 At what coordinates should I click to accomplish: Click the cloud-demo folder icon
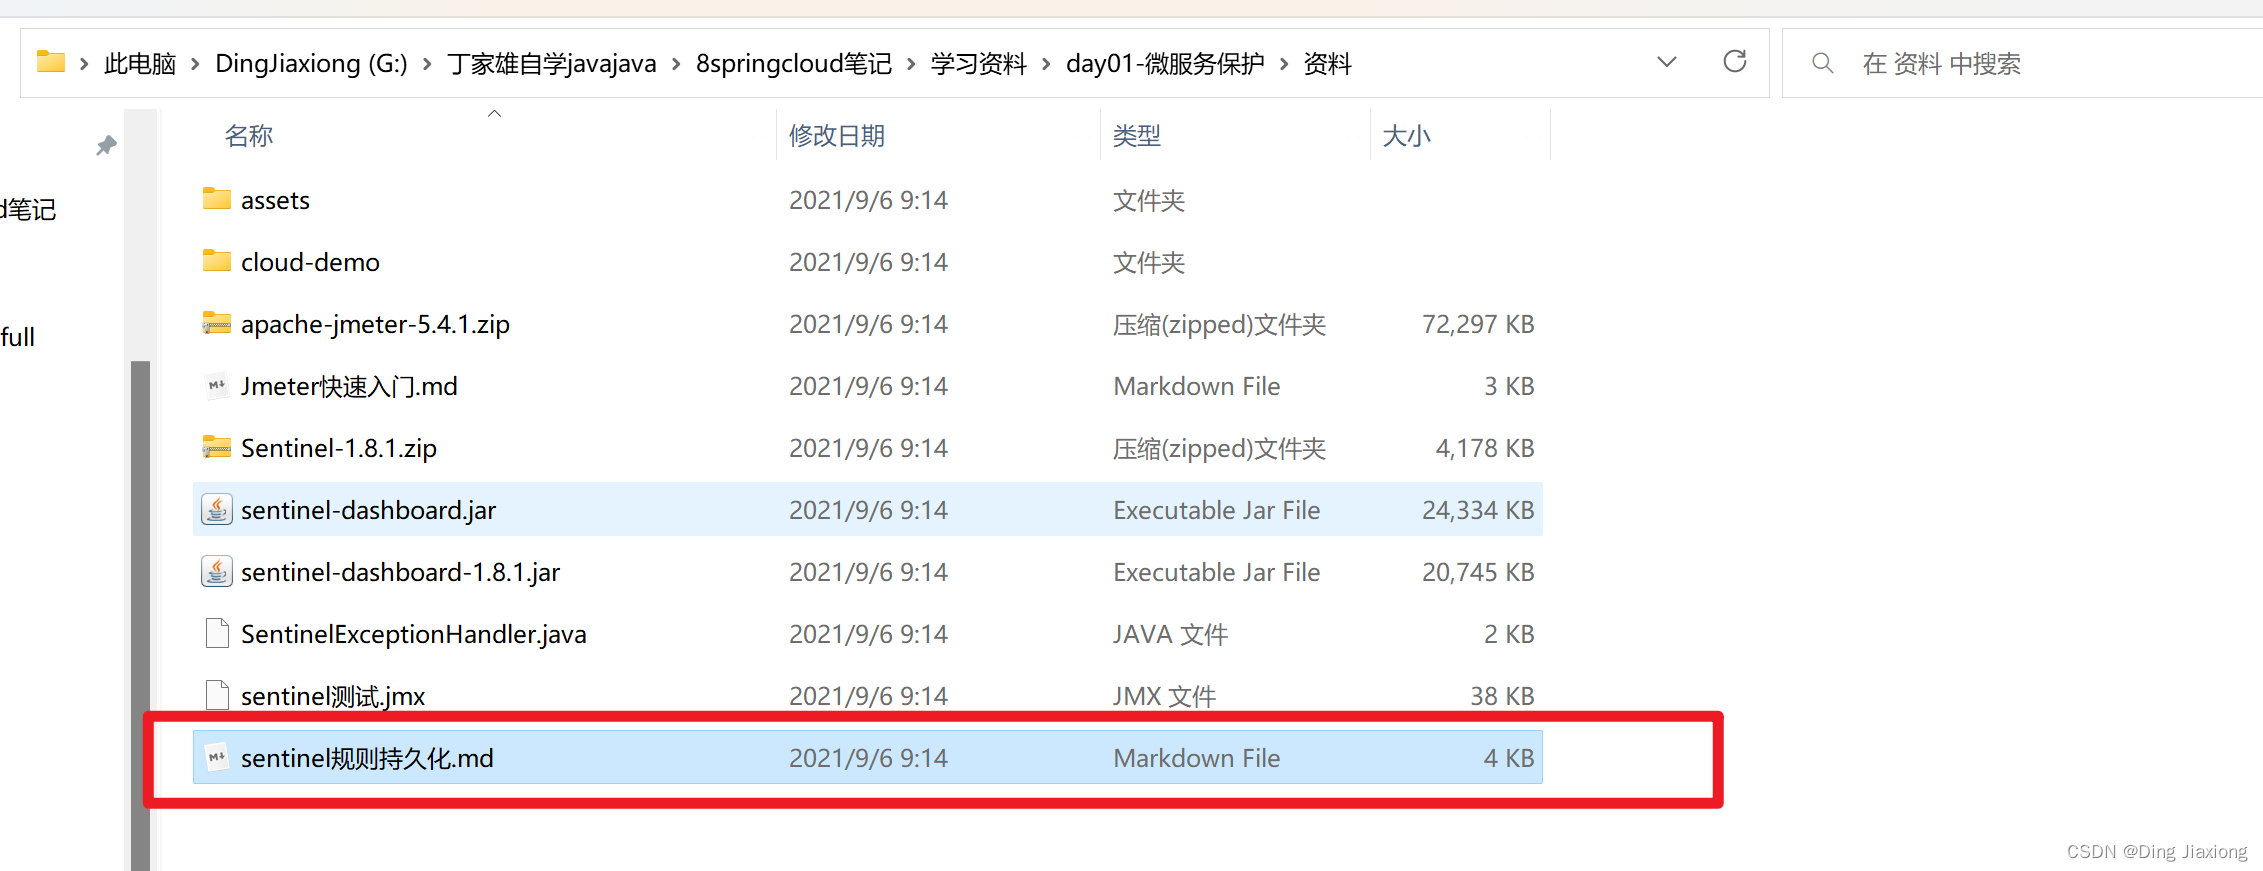click(217, 261)
